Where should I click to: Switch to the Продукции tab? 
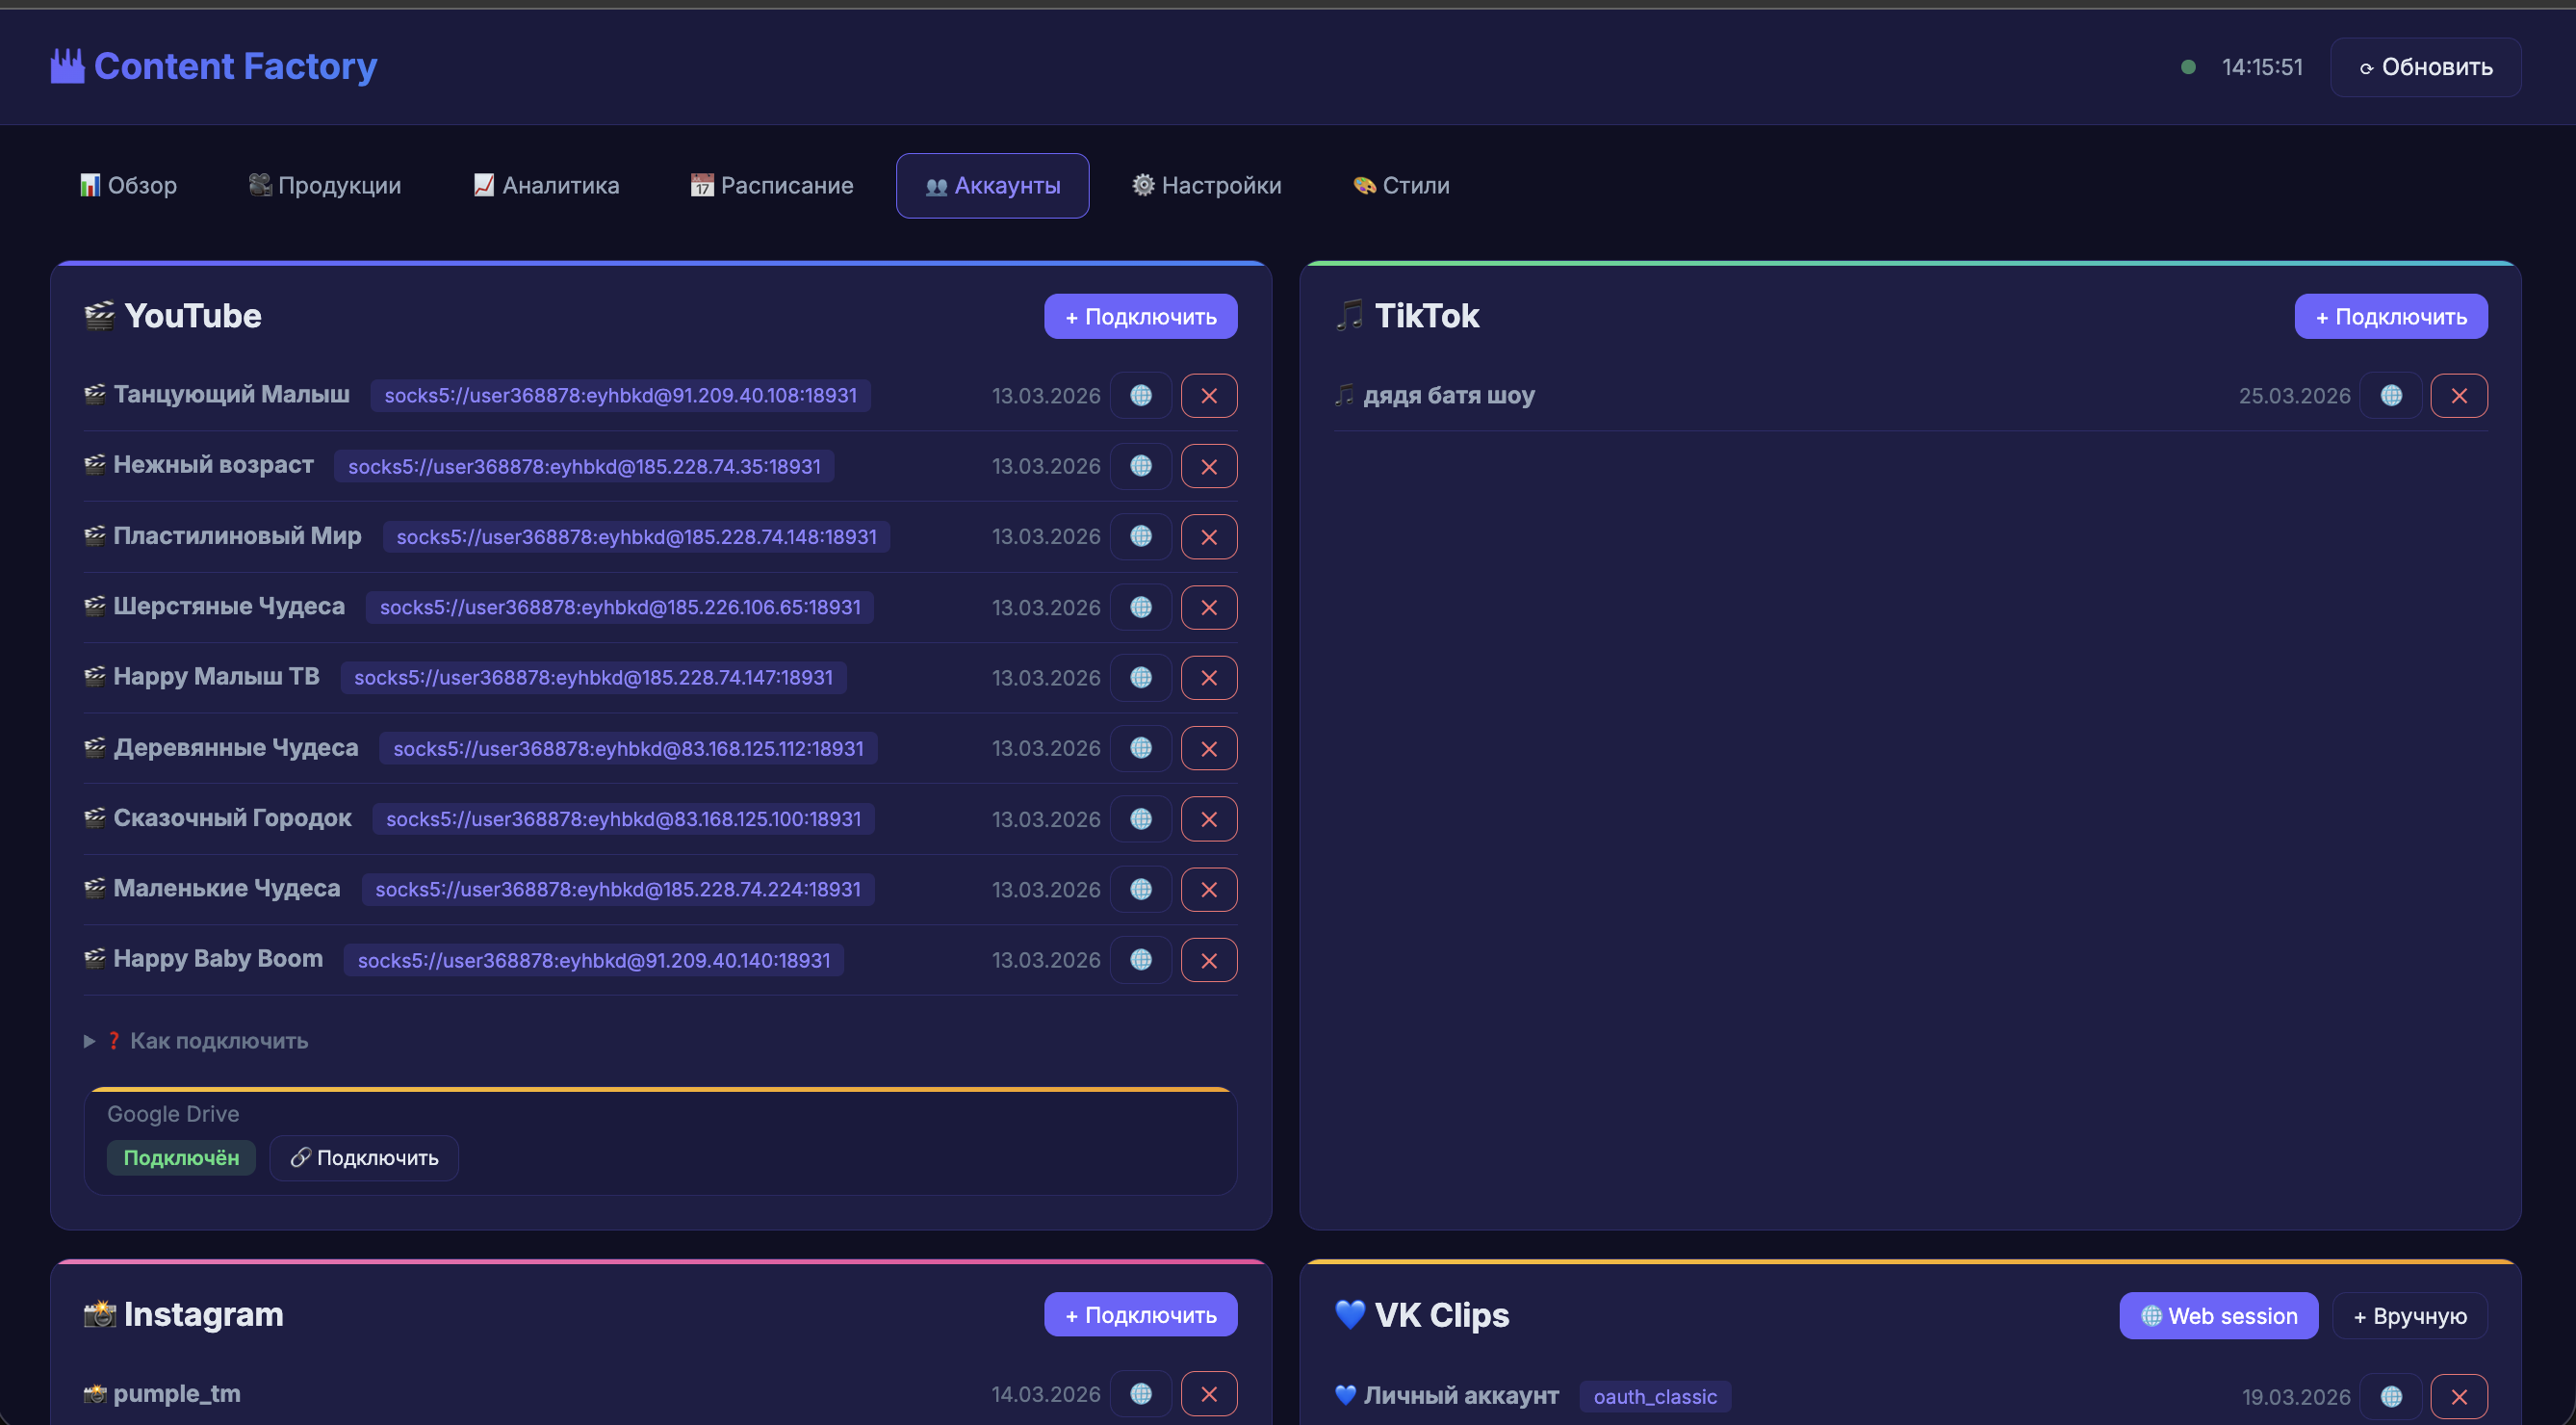click(x=325, y=186)
